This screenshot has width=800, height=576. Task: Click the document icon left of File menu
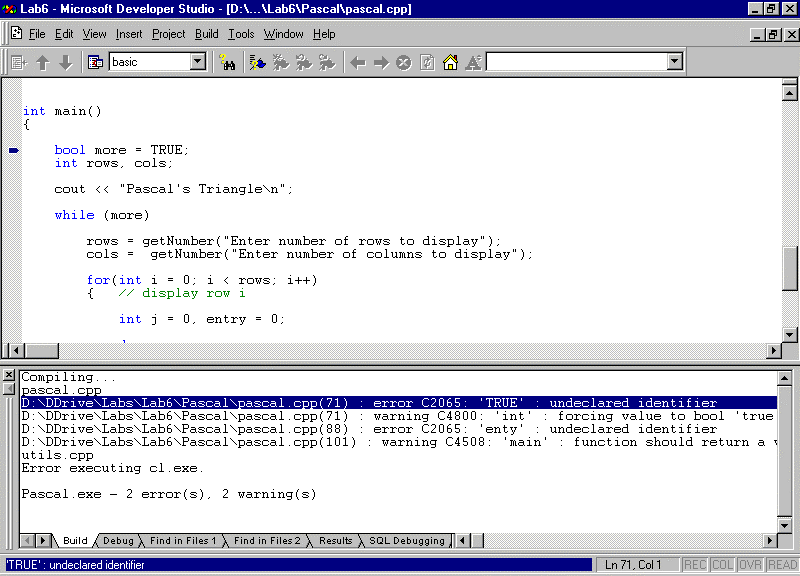coord(16,34)
